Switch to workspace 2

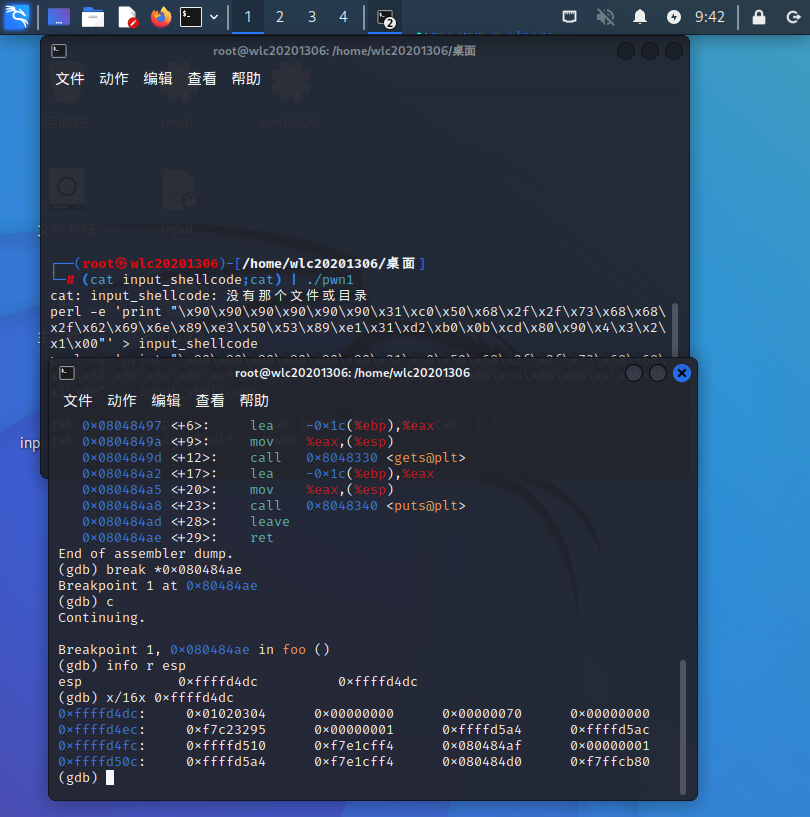click(x=280, y=17)
